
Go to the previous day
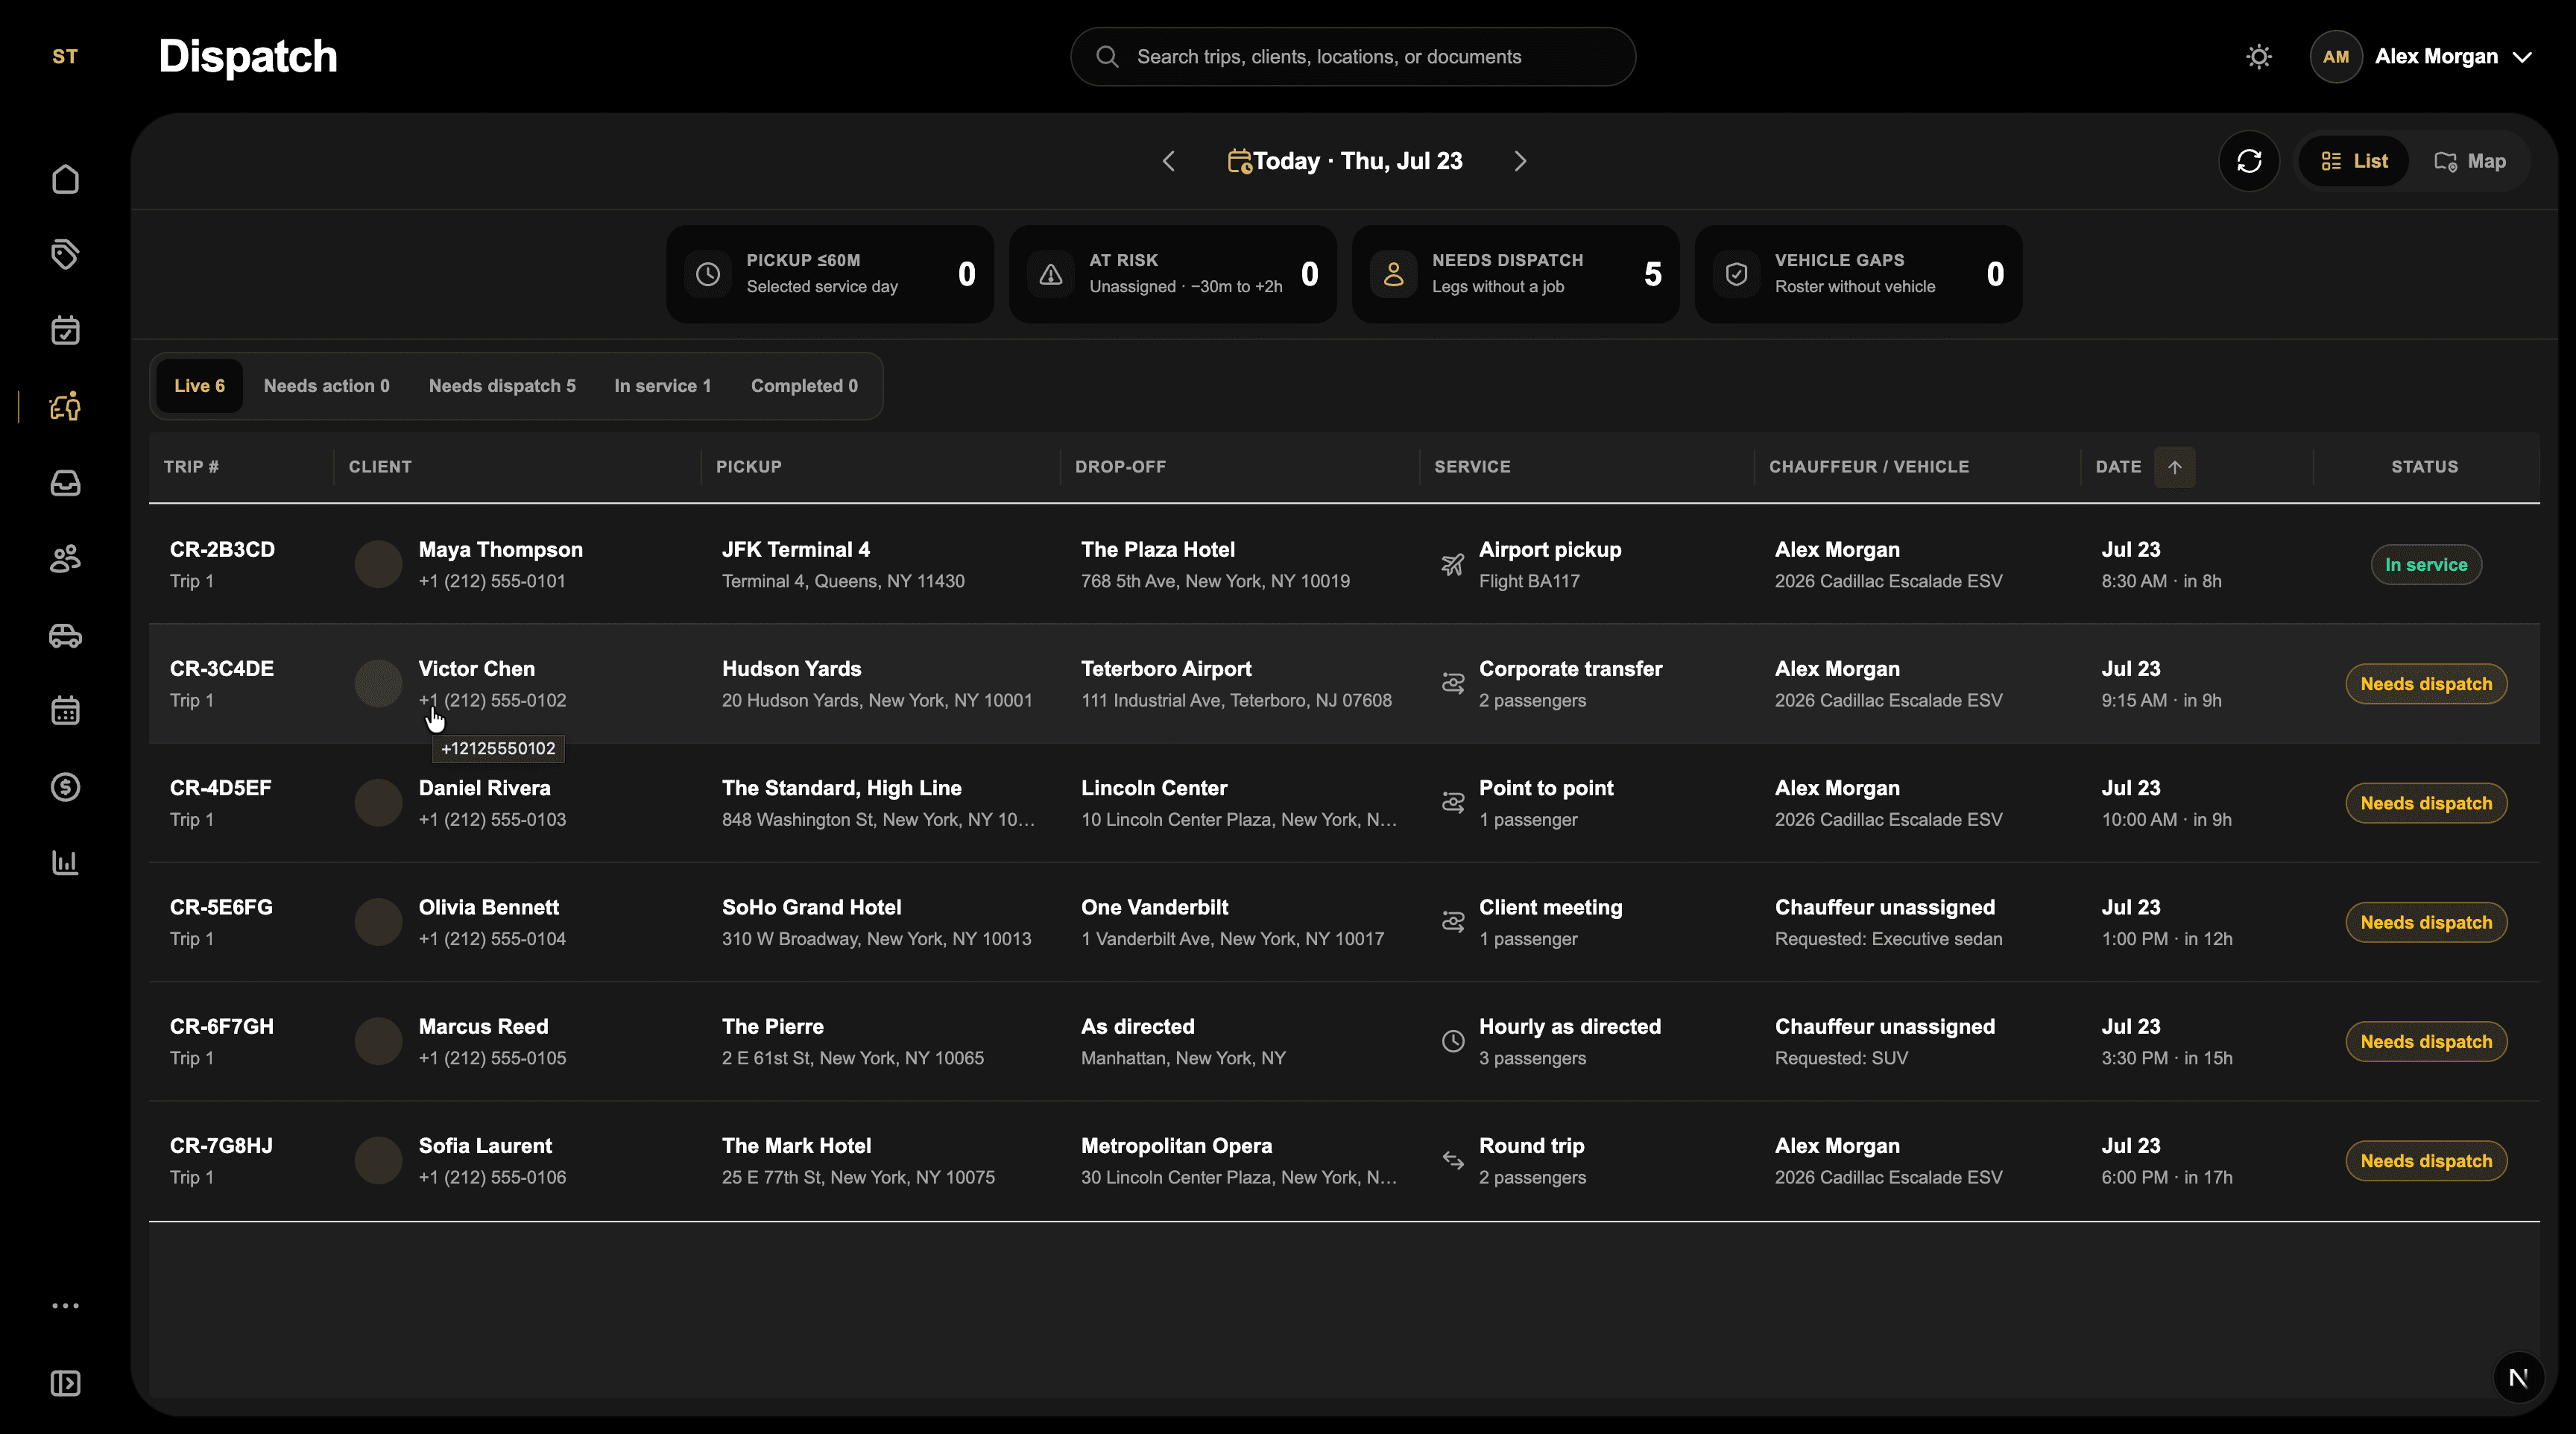click(x=1169, y=161)
